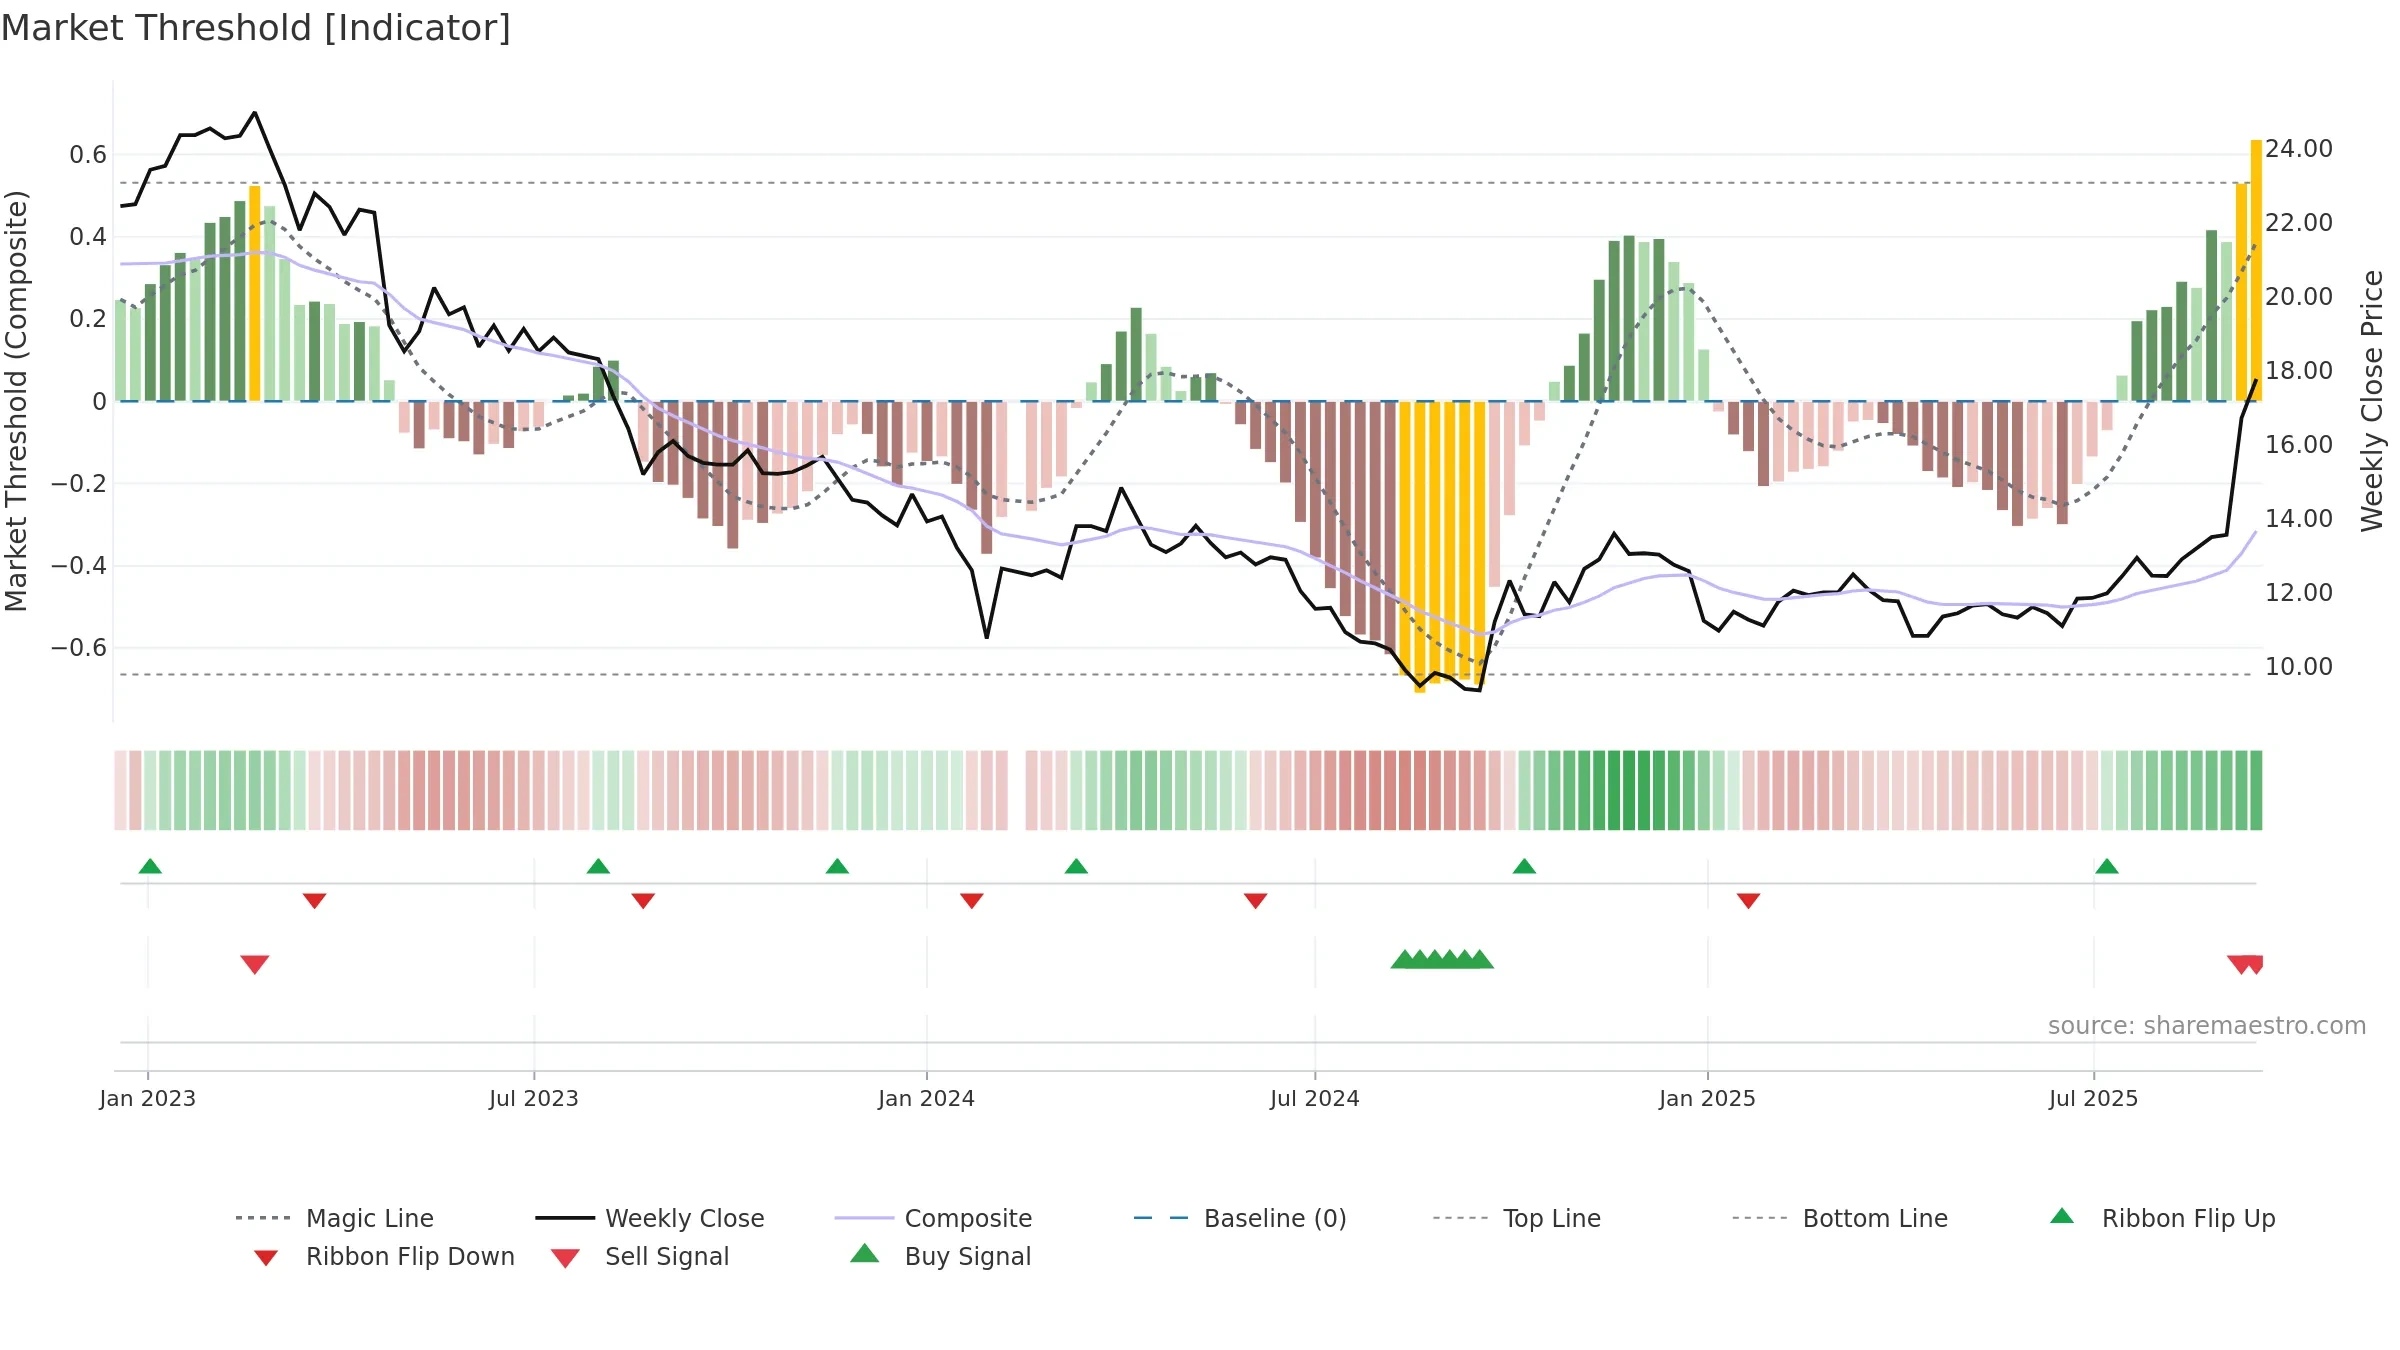2400x1350 pixels.
Task: Click the 10.00 price axis label
Action: pyautogui.click(x=2299, y=667)
